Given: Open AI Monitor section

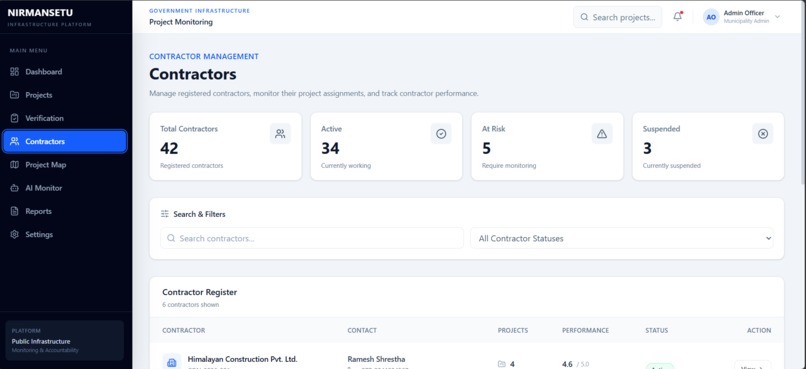Looking at the screenshot, I should click(65, 188).
